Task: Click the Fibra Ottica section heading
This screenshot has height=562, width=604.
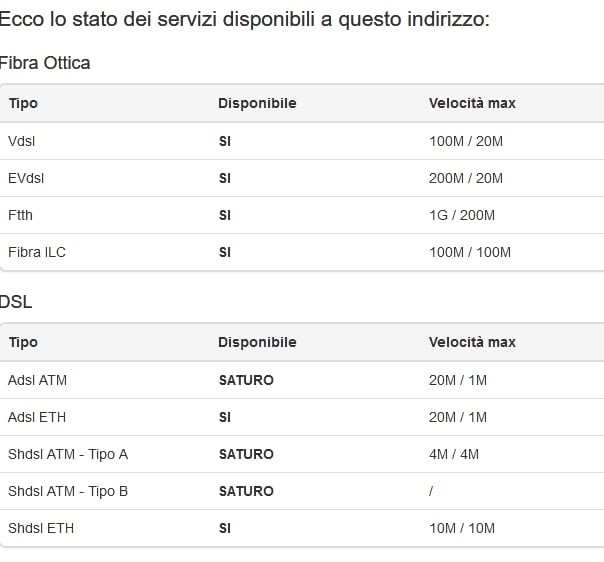Action: pos(45,63)
